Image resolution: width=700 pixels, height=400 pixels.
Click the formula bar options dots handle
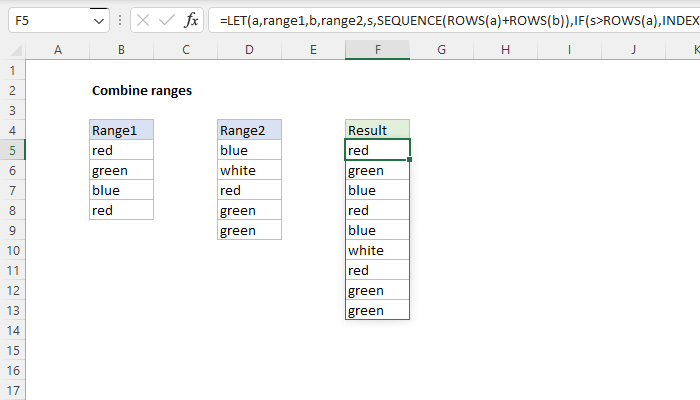(x=120, y=21)
